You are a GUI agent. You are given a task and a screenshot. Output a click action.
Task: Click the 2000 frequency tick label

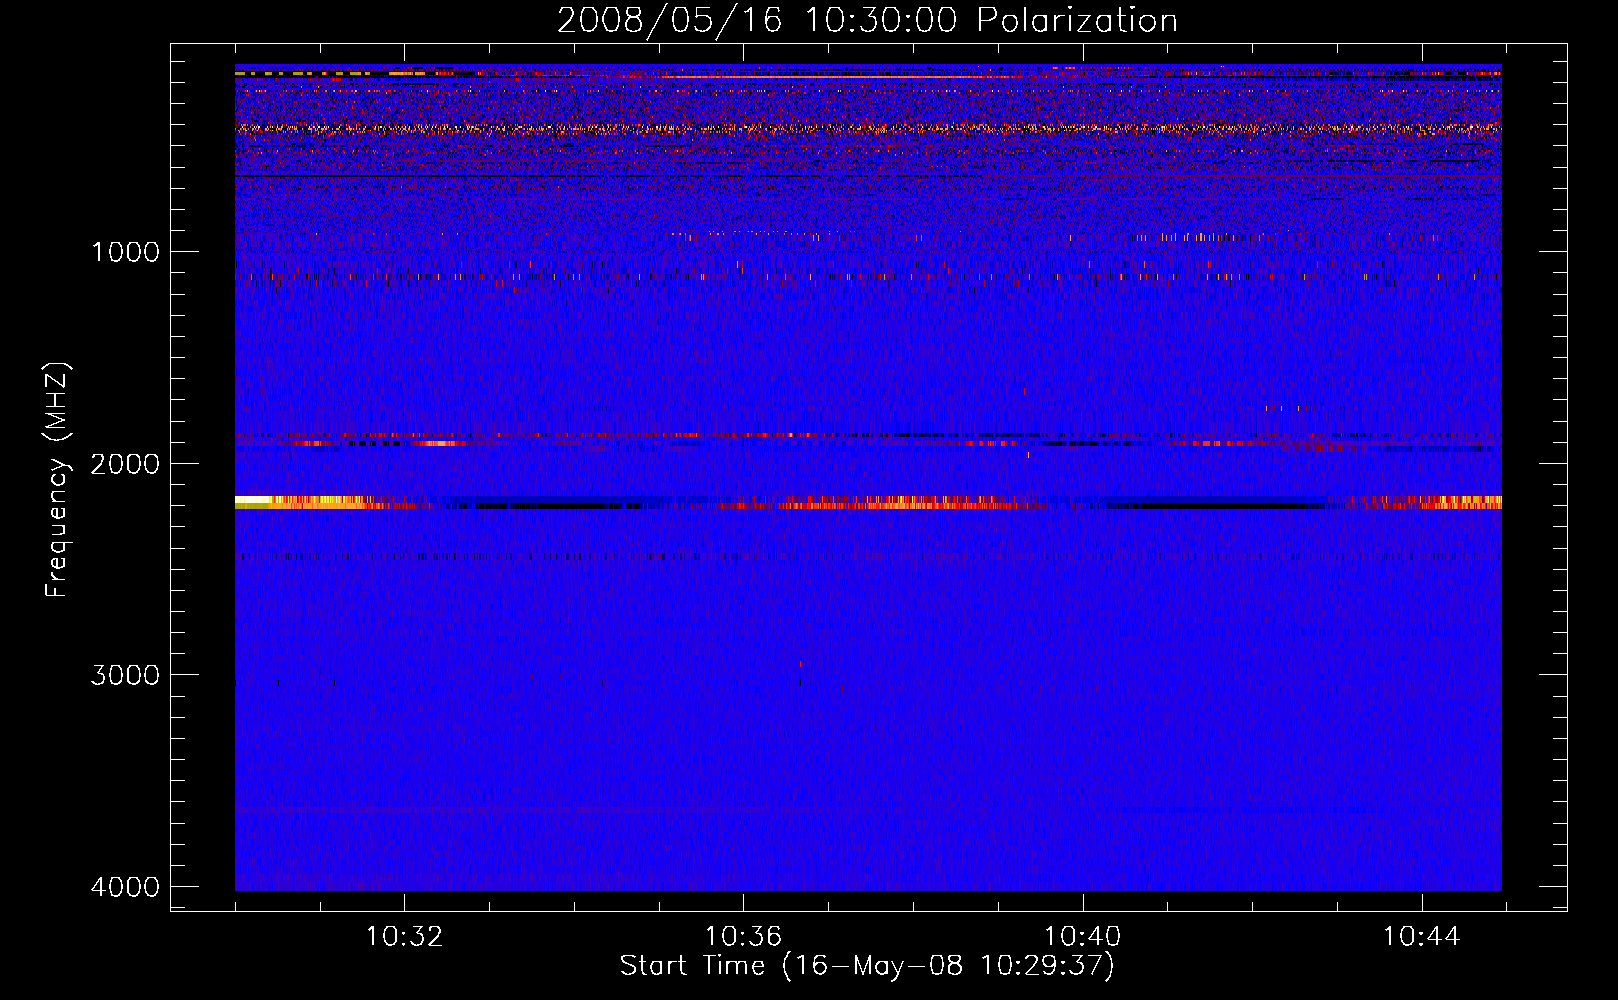pos(126,464)
